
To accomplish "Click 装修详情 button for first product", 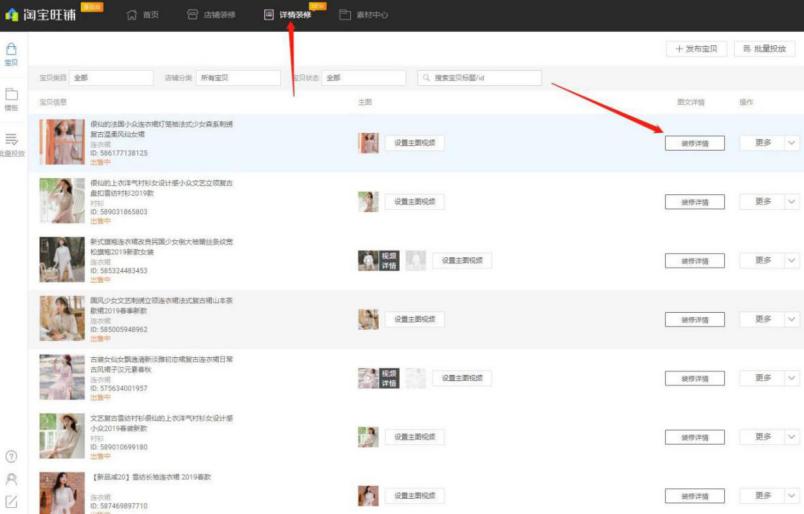I will [695, 143].
